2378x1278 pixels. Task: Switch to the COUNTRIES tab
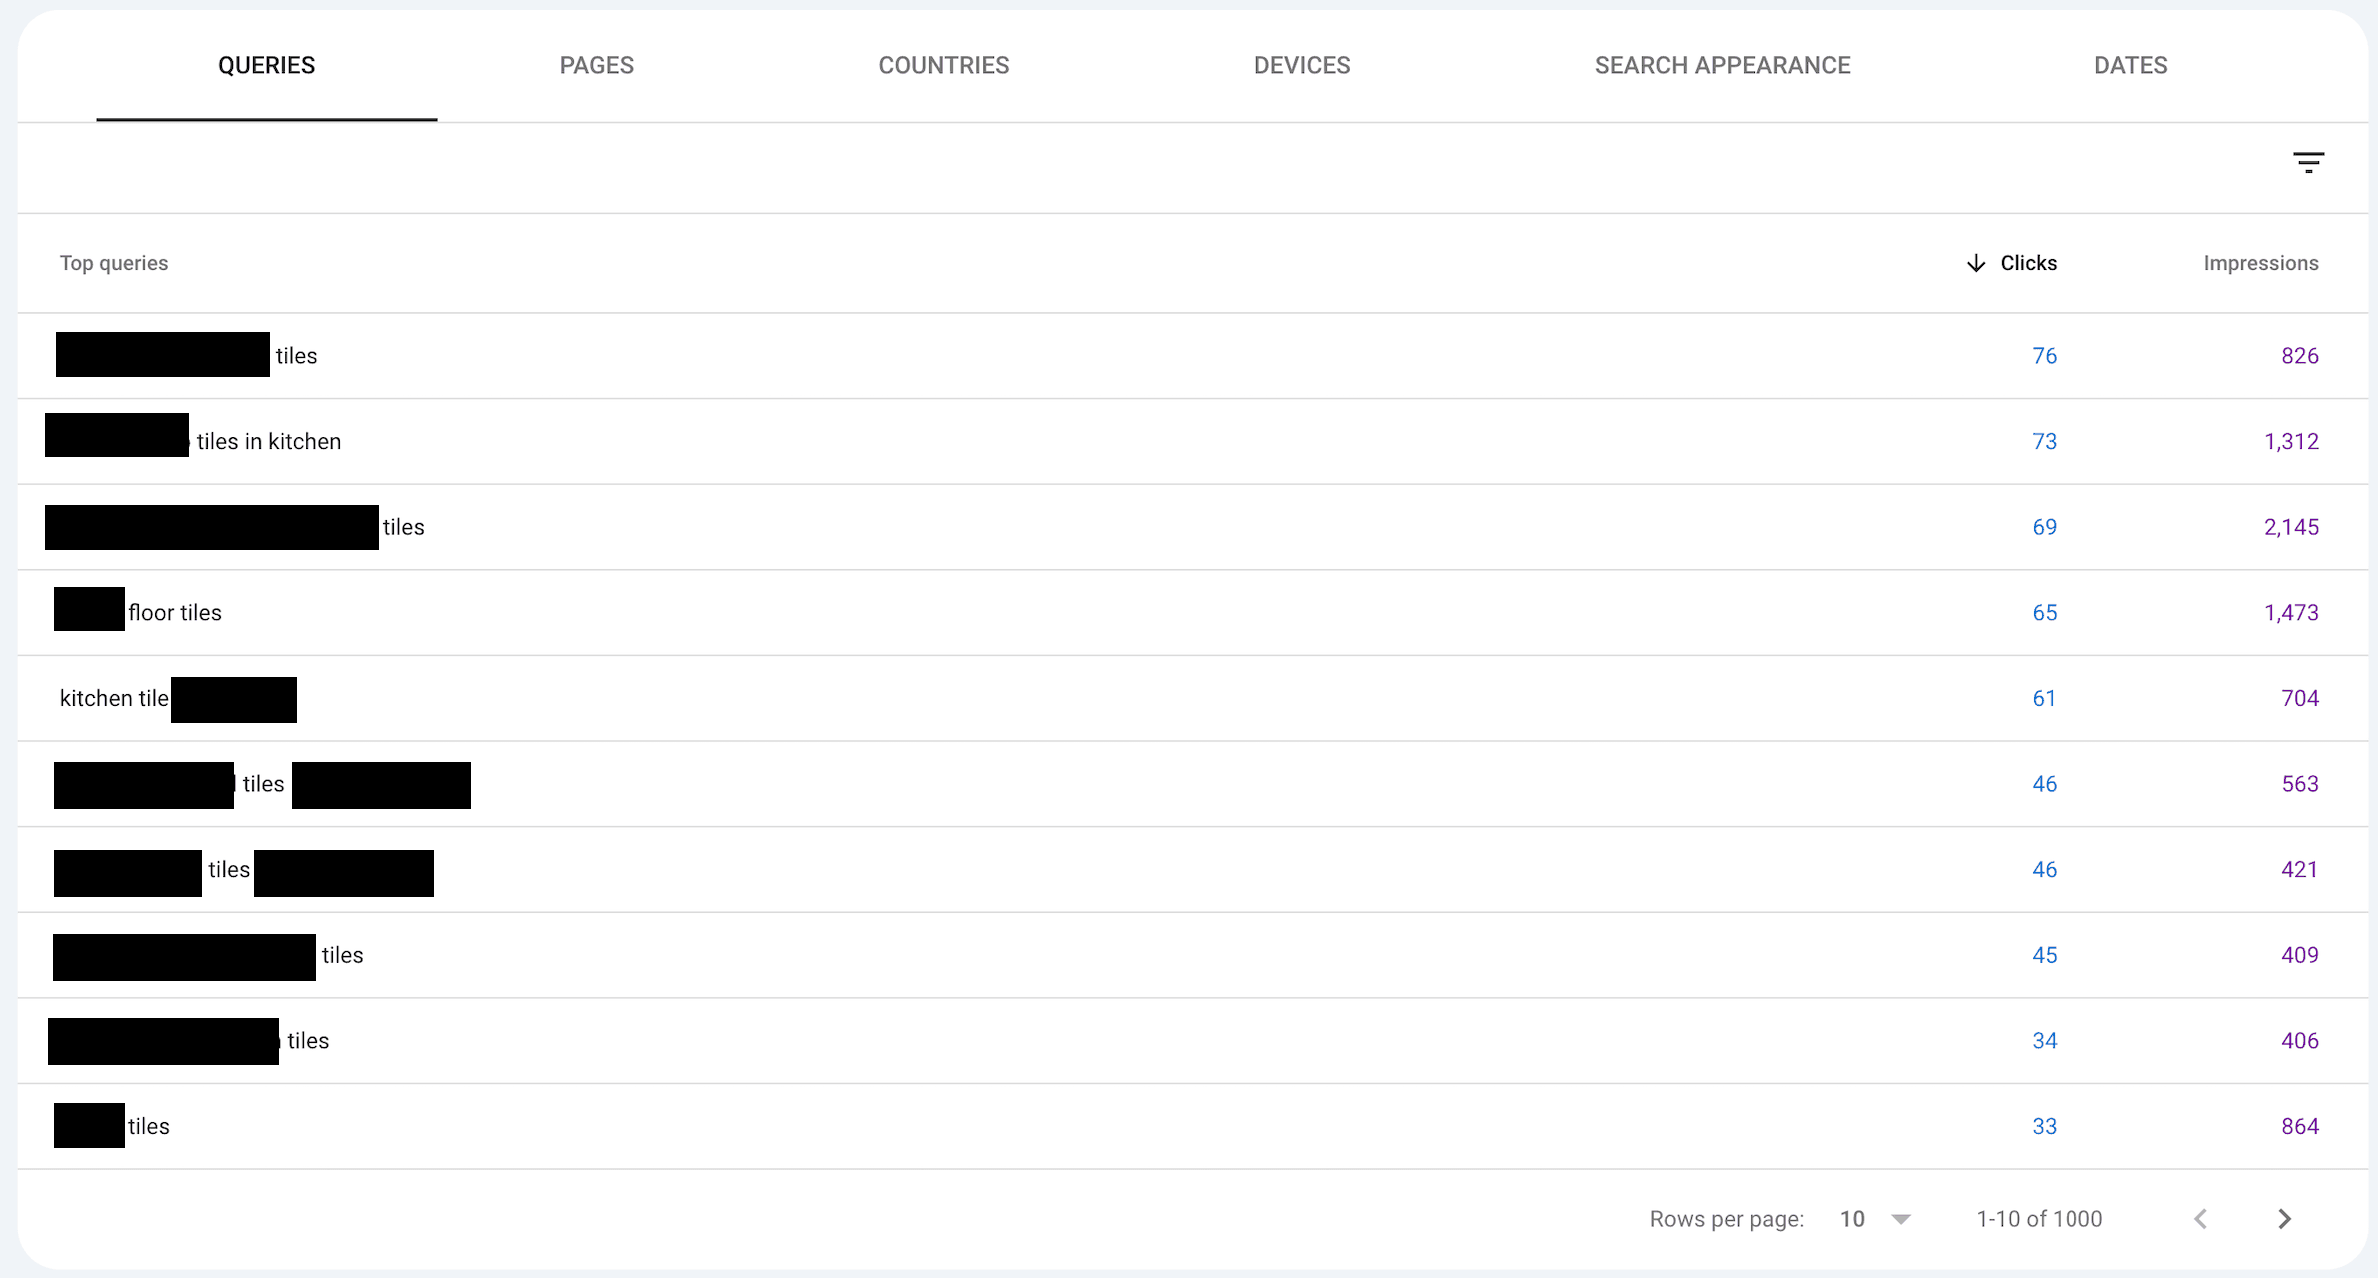tap(943, 65)
